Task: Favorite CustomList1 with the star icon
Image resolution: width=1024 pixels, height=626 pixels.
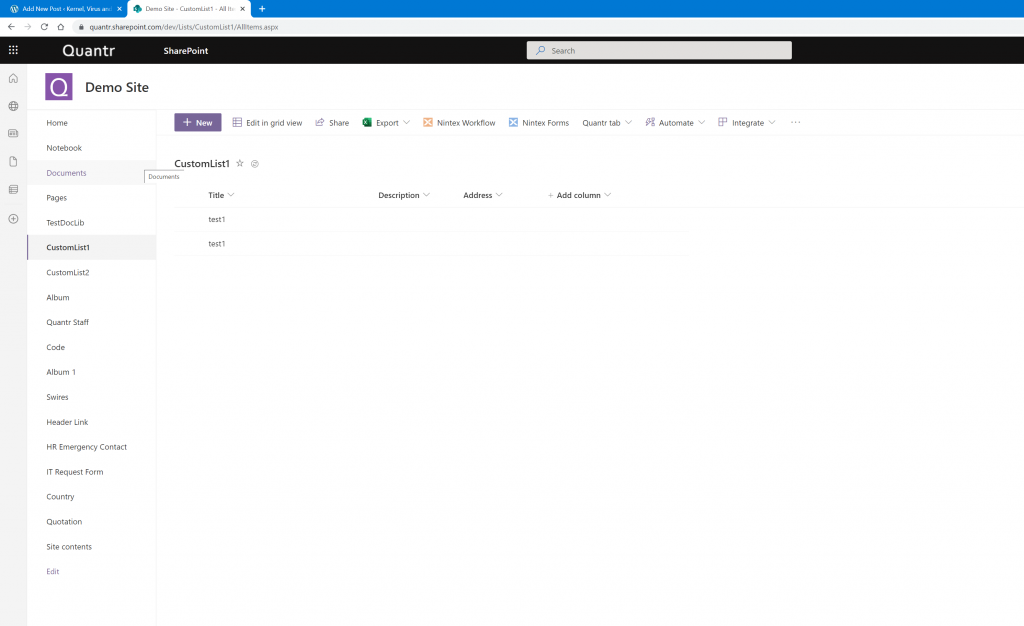Action: click(240, 163)
